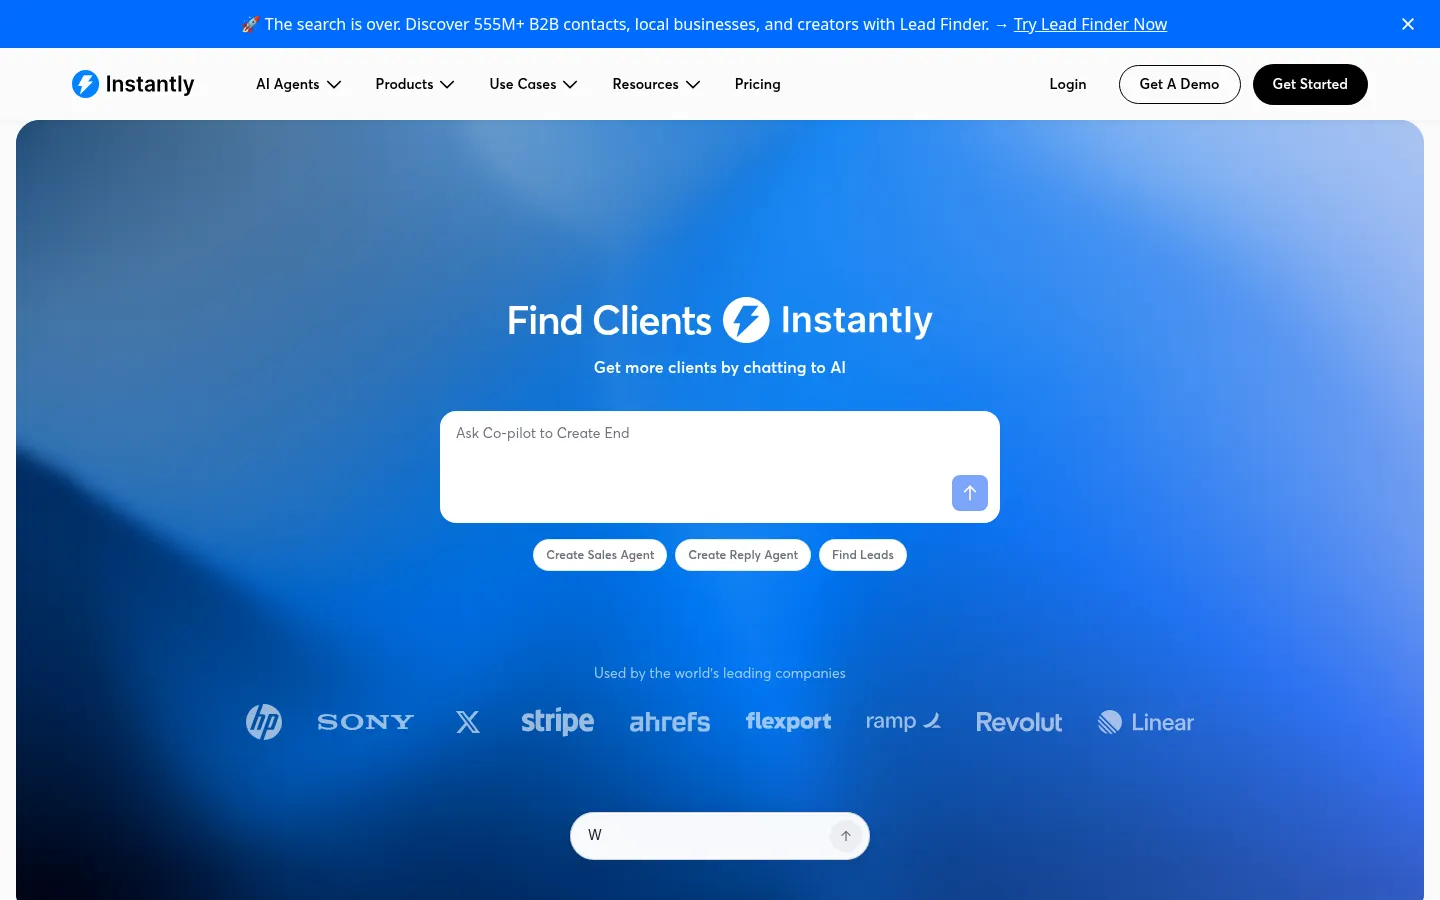Click the Revolut logo
The width and height of the screenshot is (1440, 900).
[1019, 722]
